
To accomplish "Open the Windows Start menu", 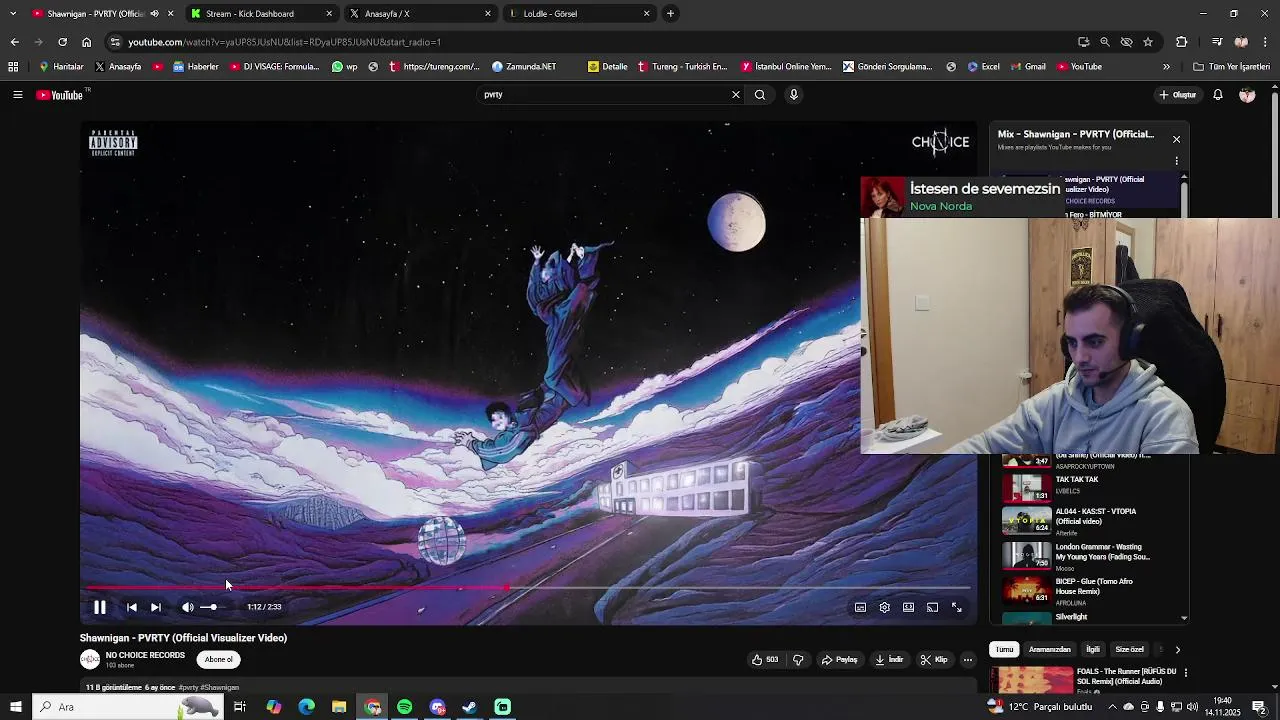I will tap(15, 707).
